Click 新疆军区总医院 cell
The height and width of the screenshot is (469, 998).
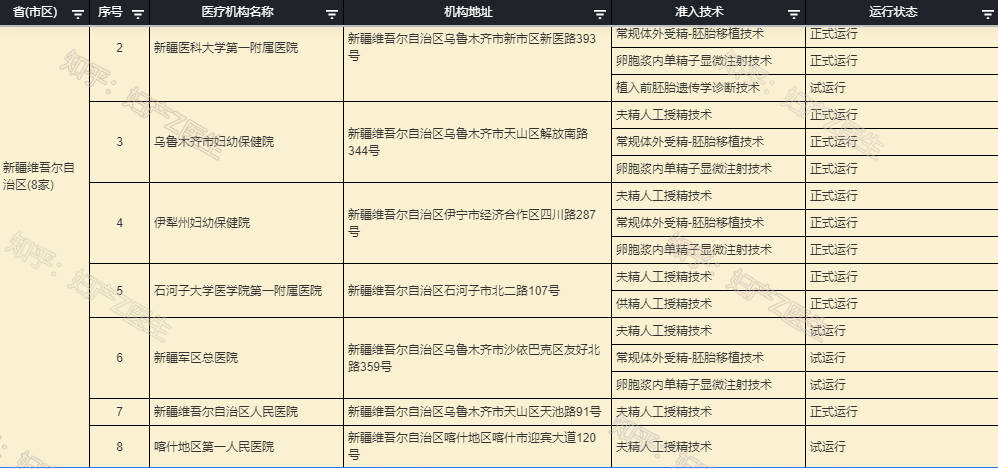coord(246,358)
